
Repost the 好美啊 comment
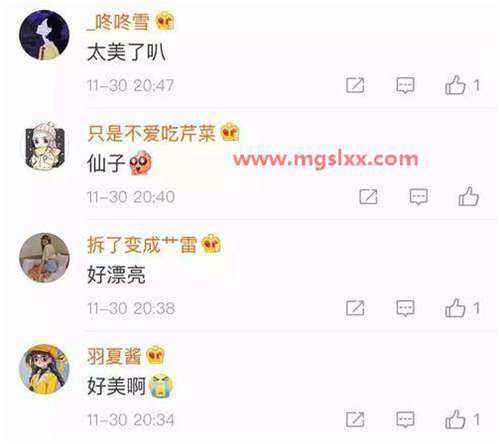click(355, 419)
